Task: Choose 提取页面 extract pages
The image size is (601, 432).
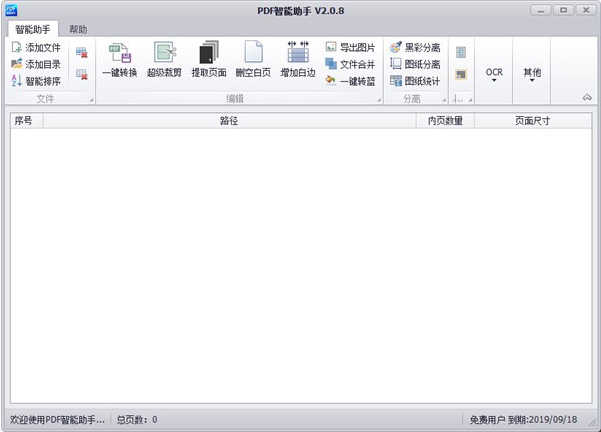Action: coord(209,59)
